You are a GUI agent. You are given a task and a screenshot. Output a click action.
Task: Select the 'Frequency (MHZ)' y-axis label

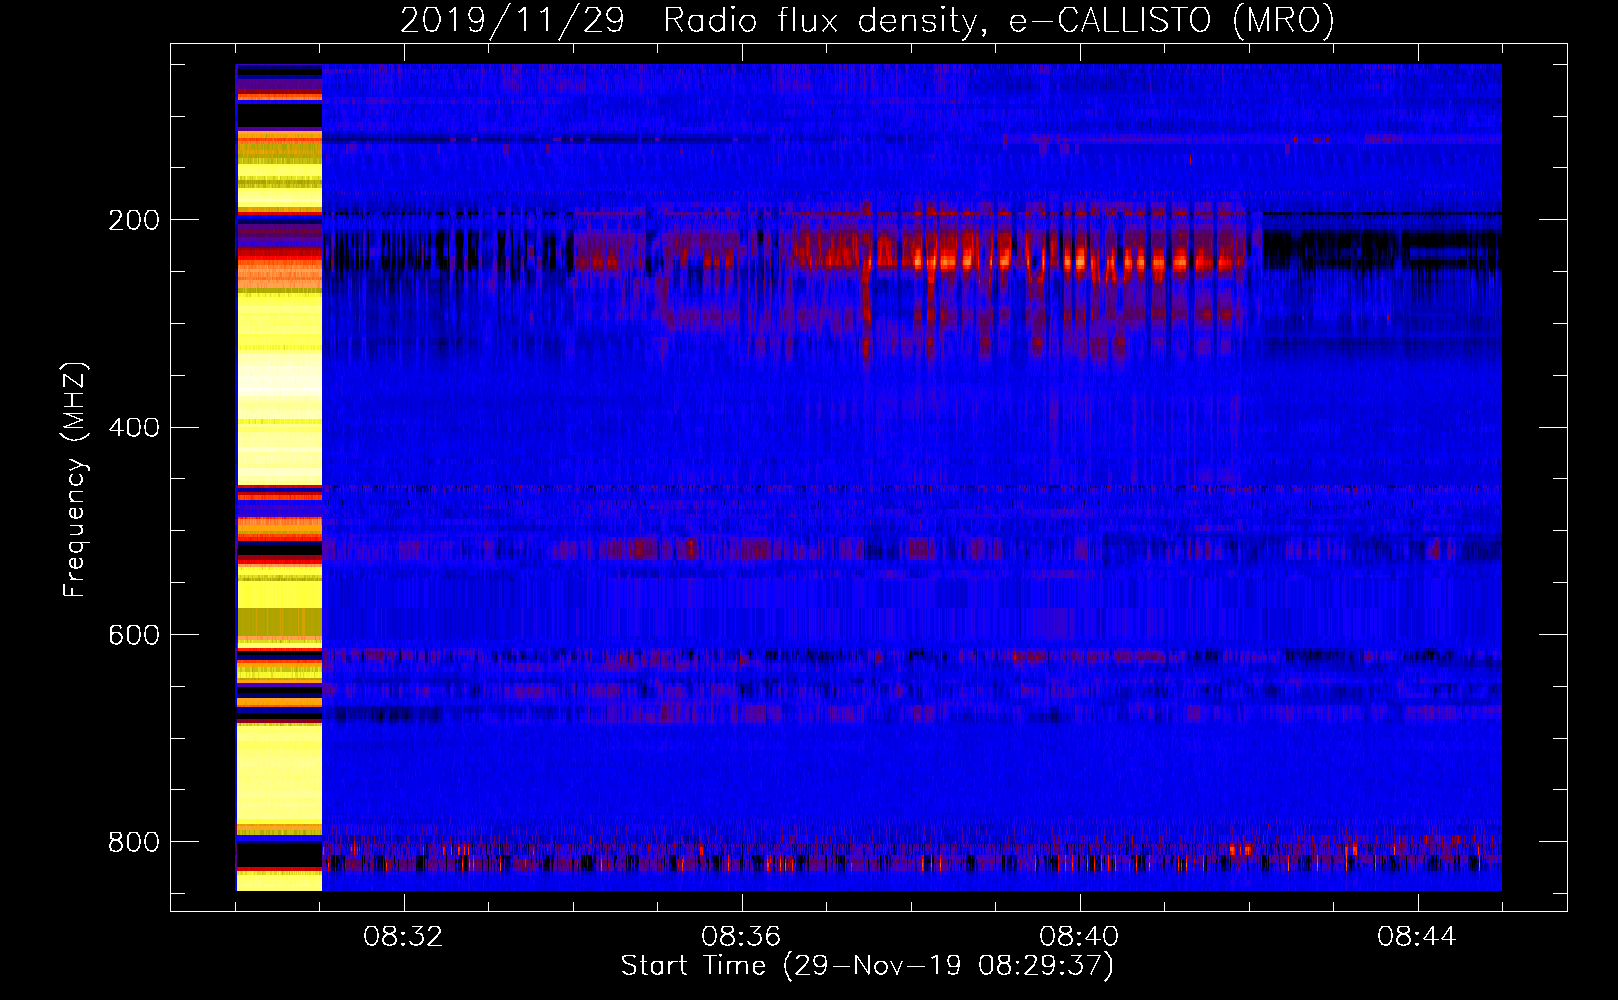coord(75,480)
